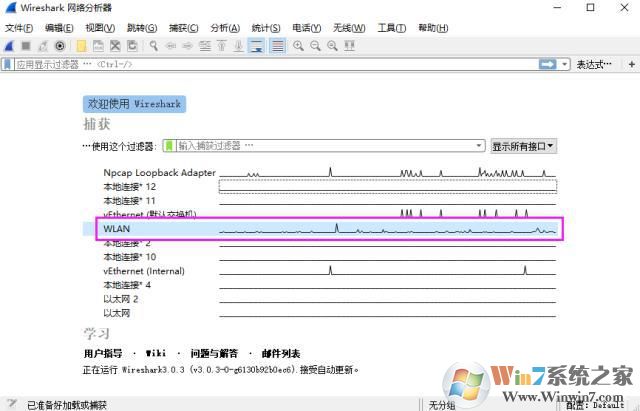Click the restart capture icon
Screen dimensions: 640x411
[43, 46]
